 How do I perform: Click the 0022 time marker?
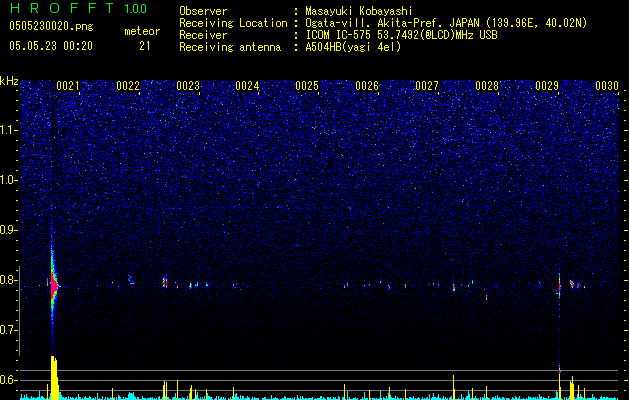[x=128, y=86]
